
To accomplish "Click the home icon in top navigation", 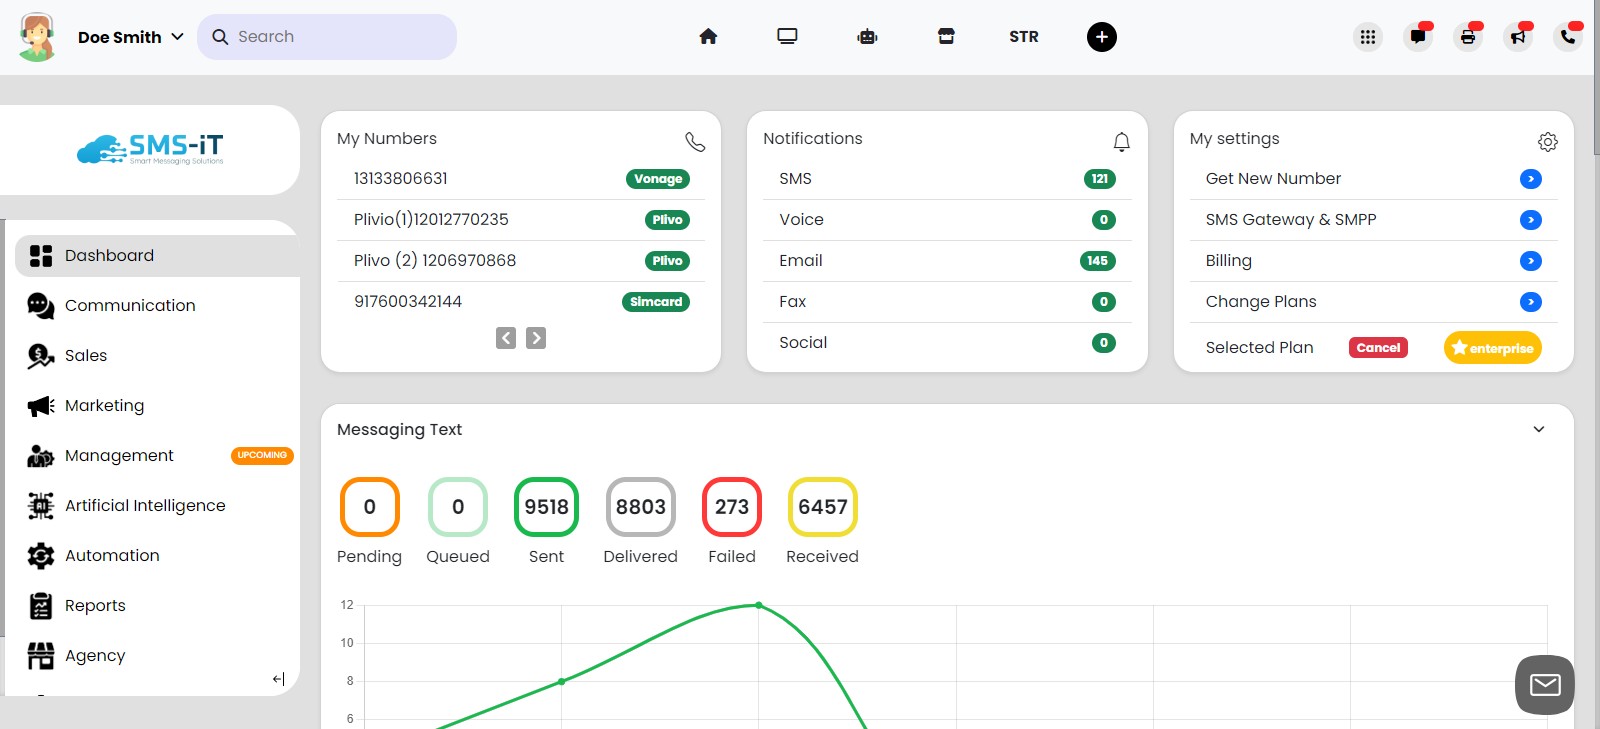I will click(x=708, y=37).
